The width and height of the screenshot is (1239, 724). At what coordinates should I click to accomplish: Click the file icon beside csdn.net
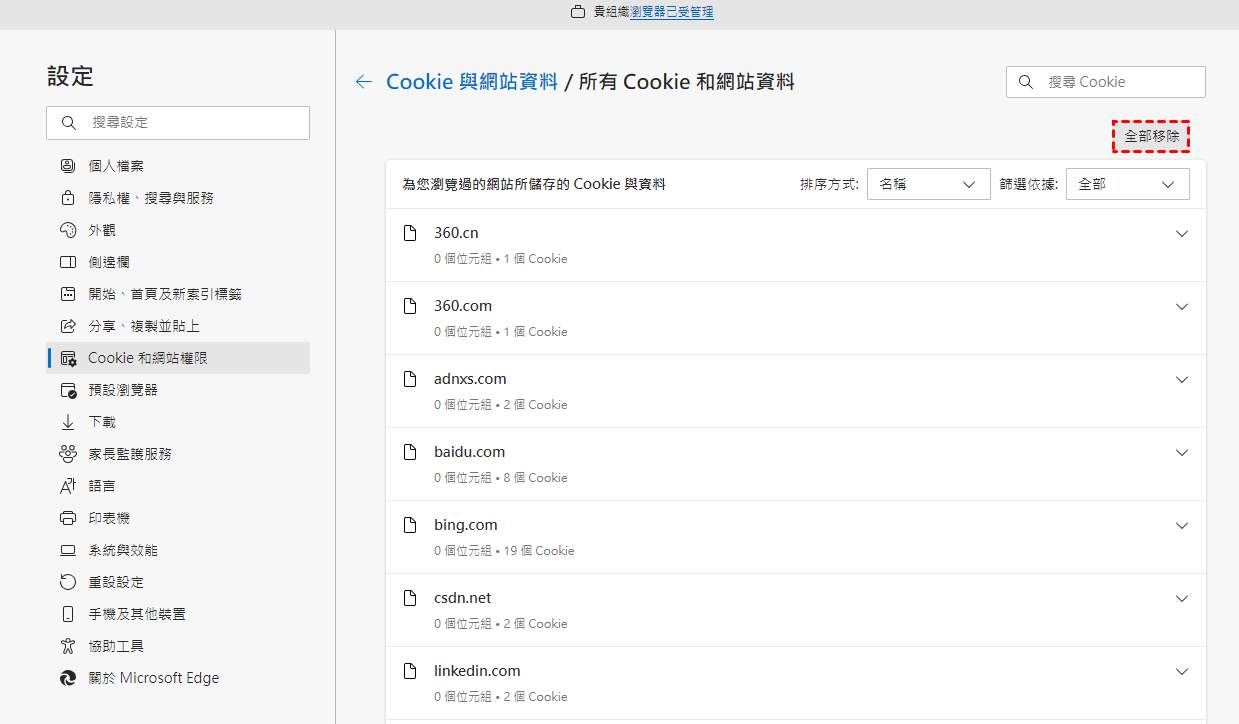409,598
